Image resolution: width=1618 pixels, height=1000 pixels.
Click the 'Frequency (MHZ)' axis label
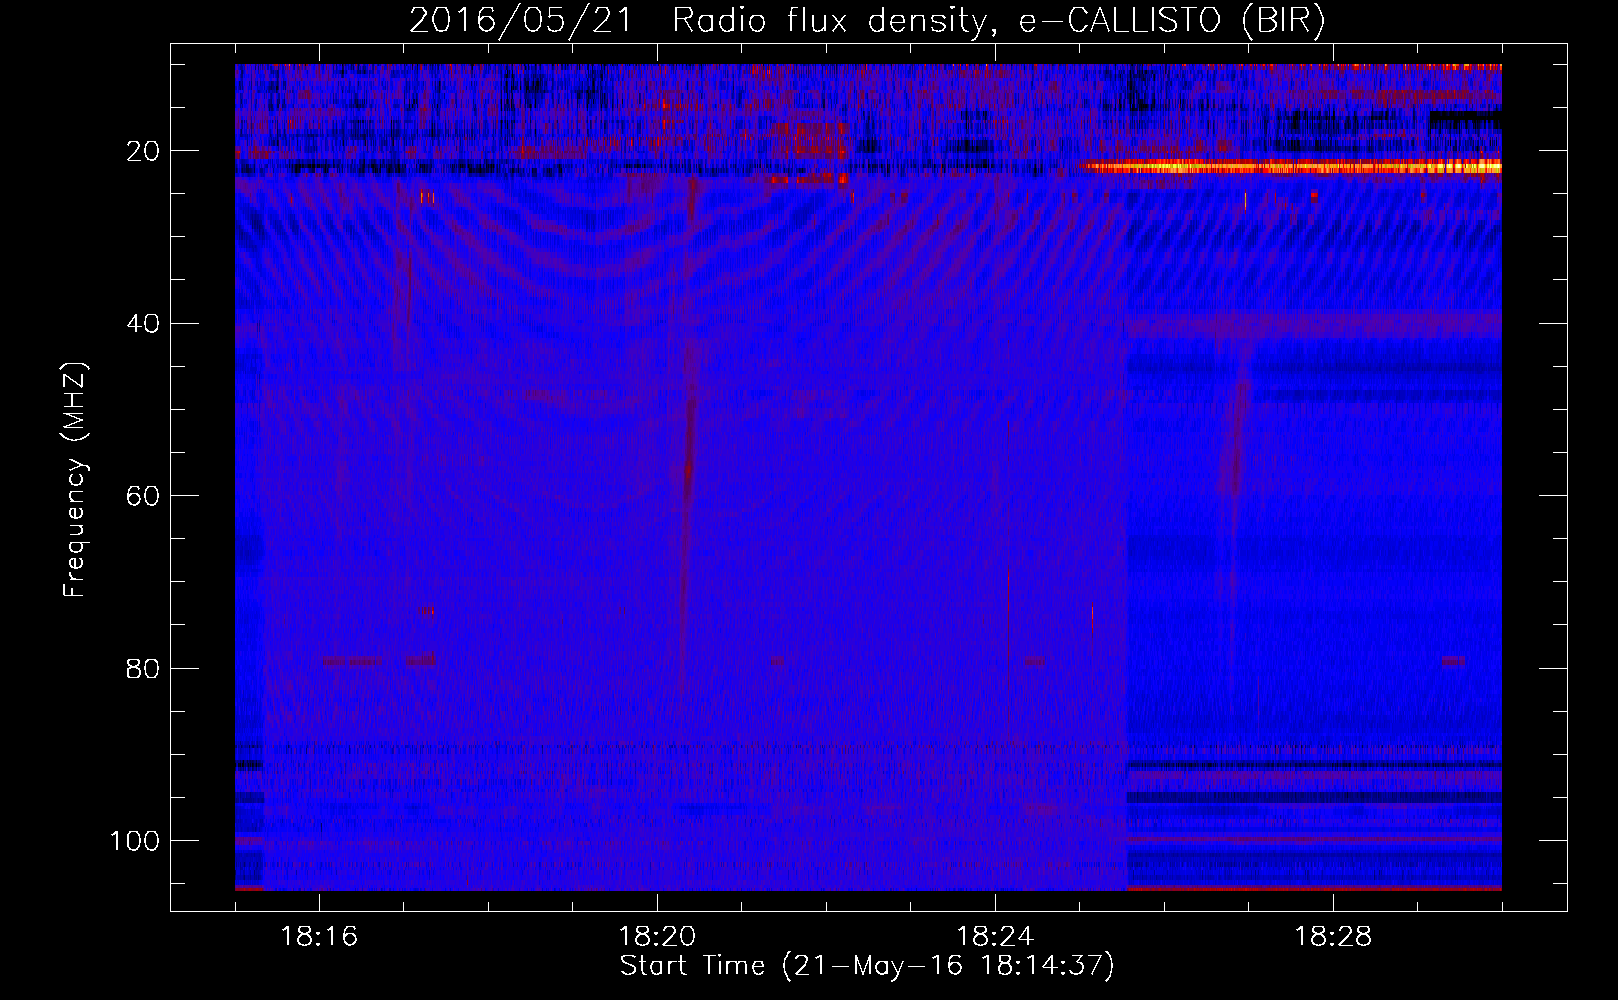coord(75,480)
